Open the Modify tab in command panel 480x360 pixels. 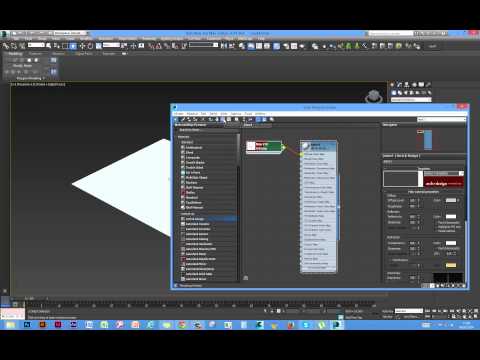pos(399,85)
